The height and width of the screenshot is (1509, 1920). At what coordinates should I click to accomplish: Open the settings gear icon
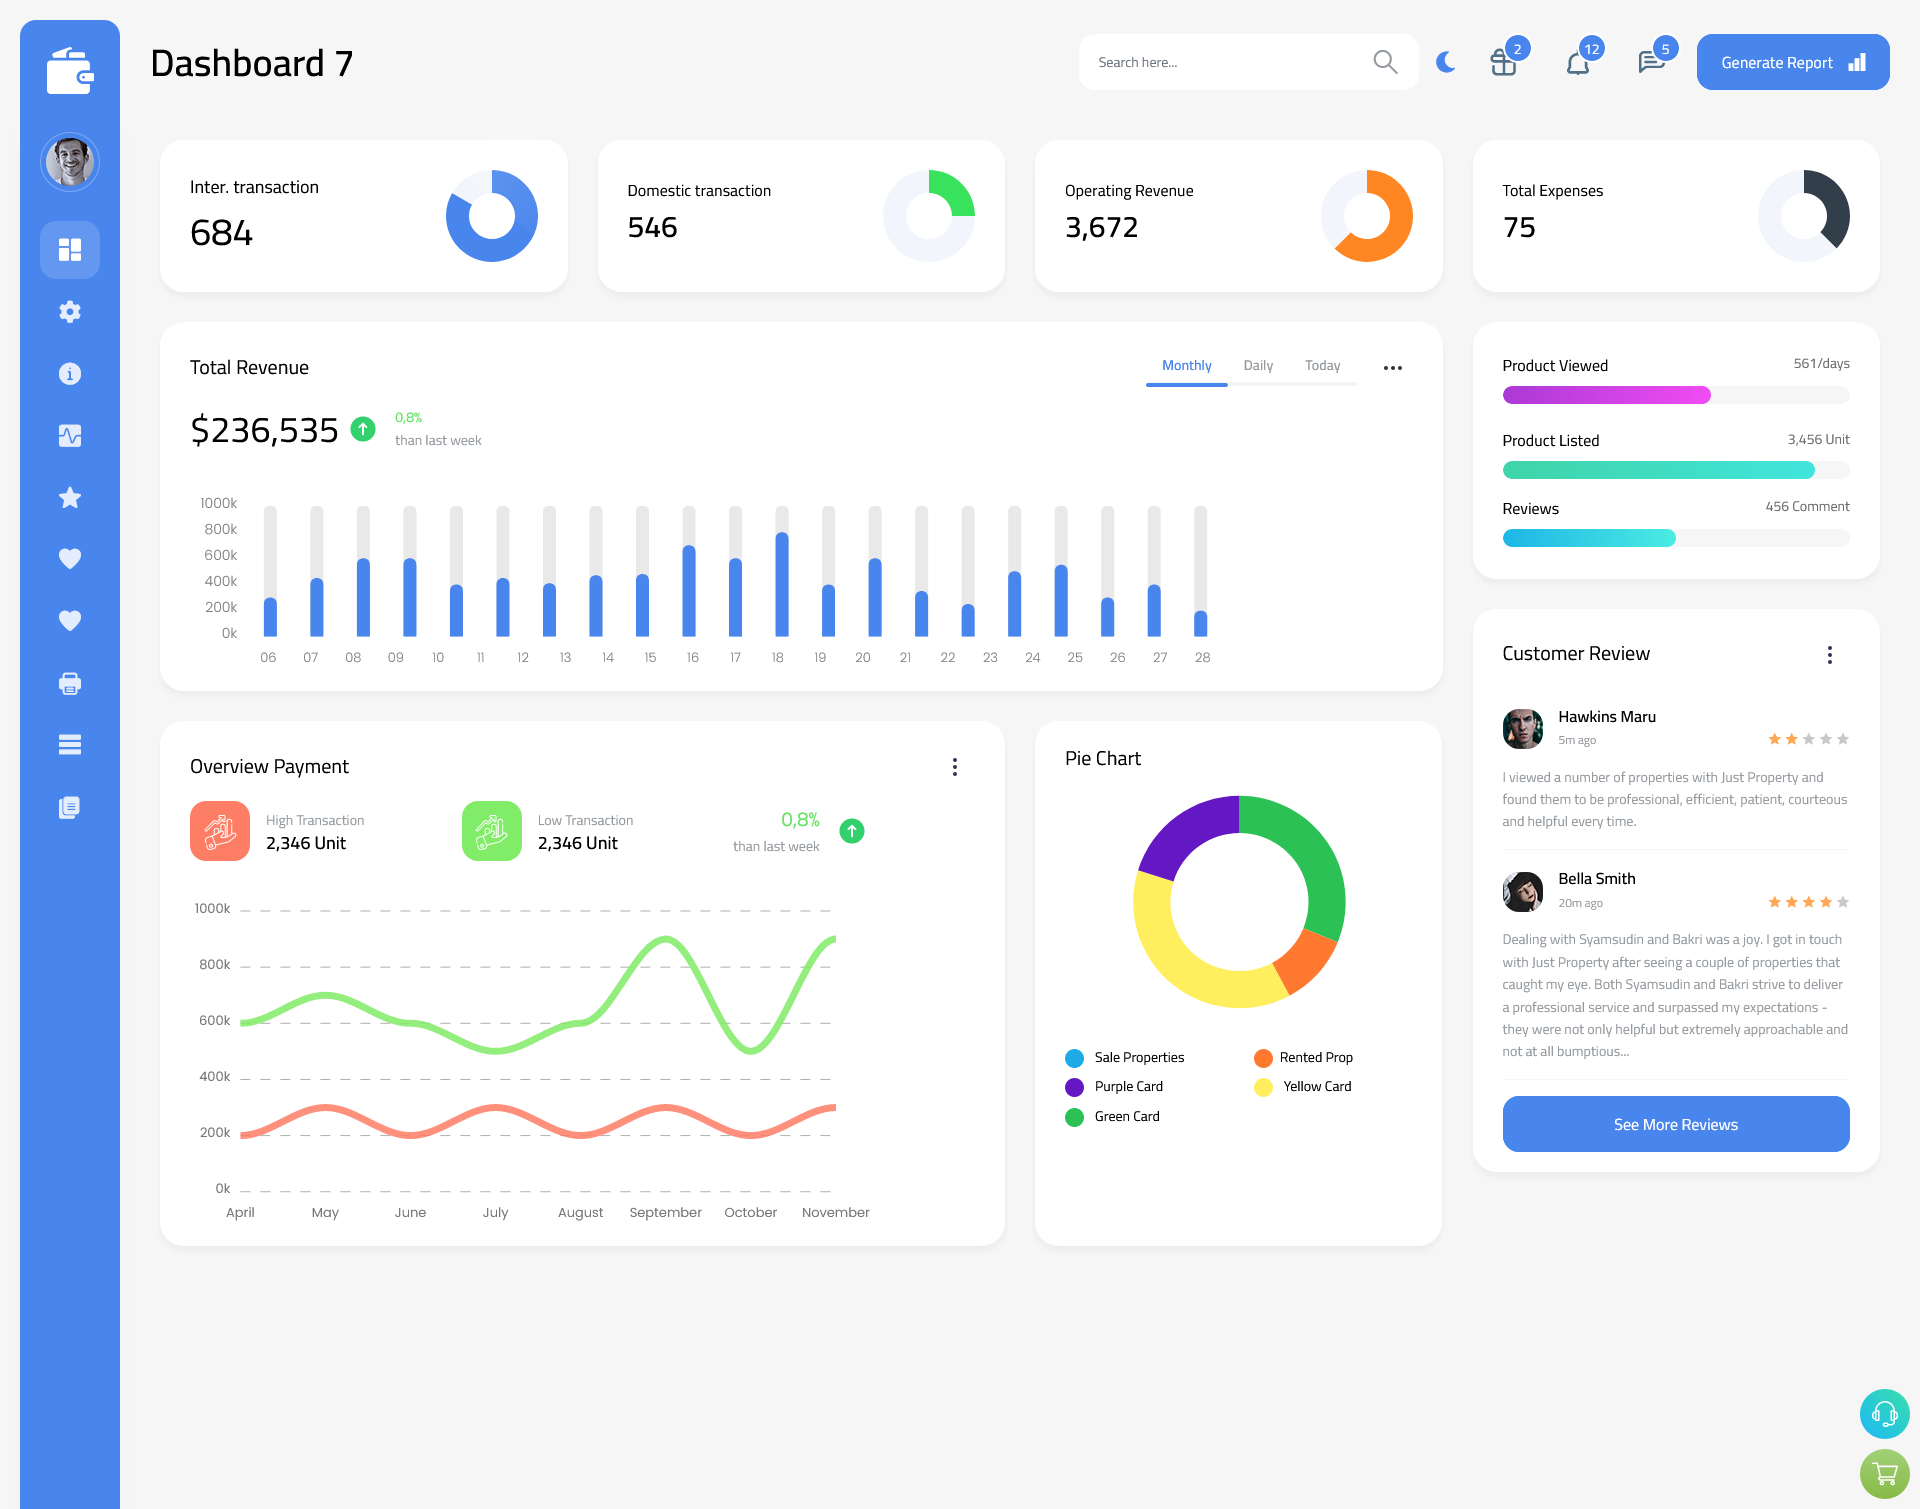(x=70, y=310)
